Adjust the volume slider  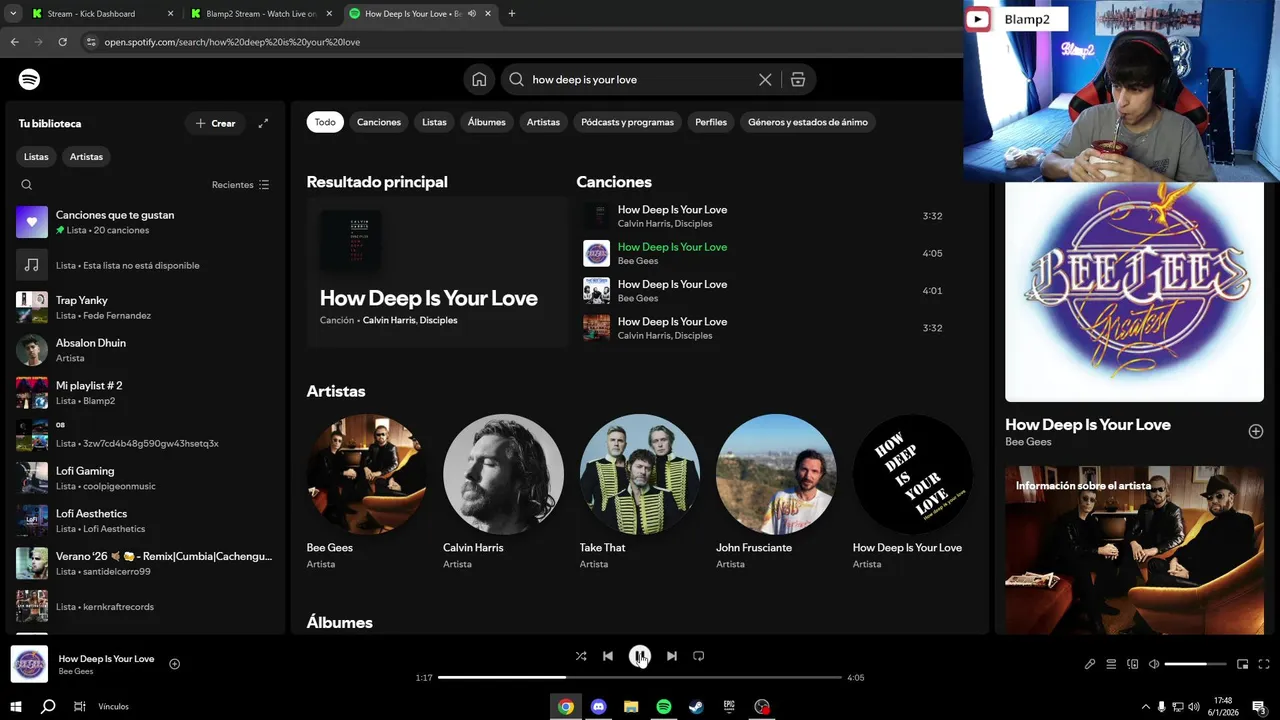click(x=1195, y=664)
